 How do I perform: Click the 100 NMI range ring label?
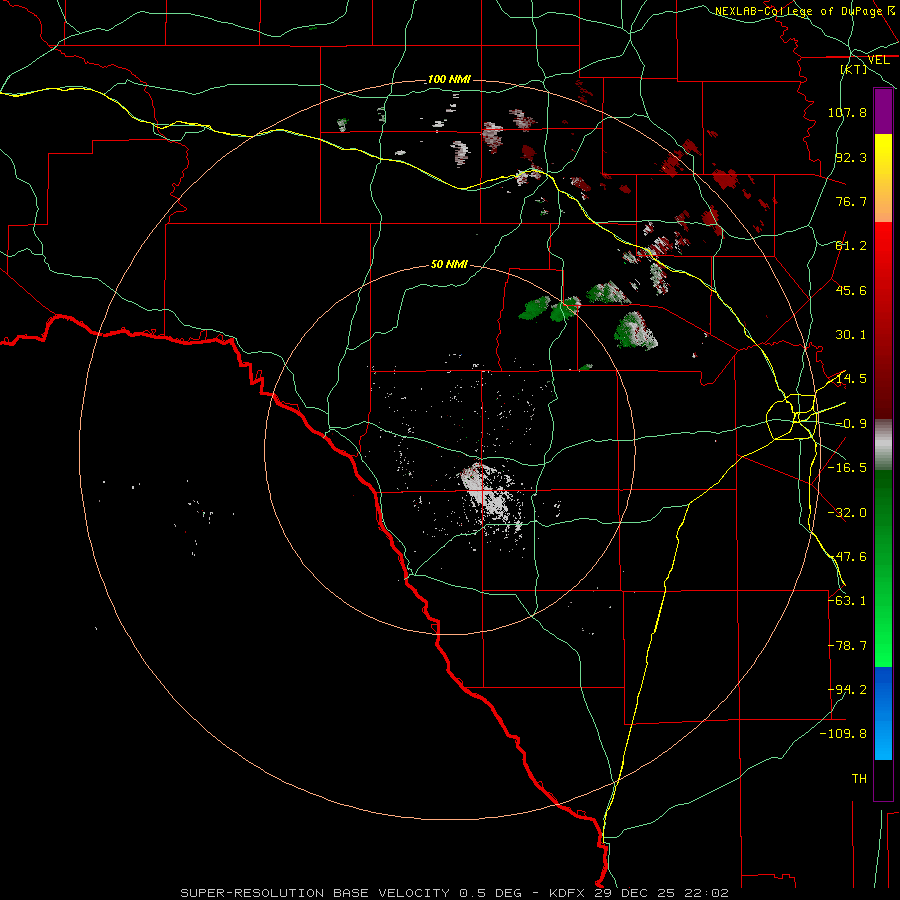pos(449,79)
